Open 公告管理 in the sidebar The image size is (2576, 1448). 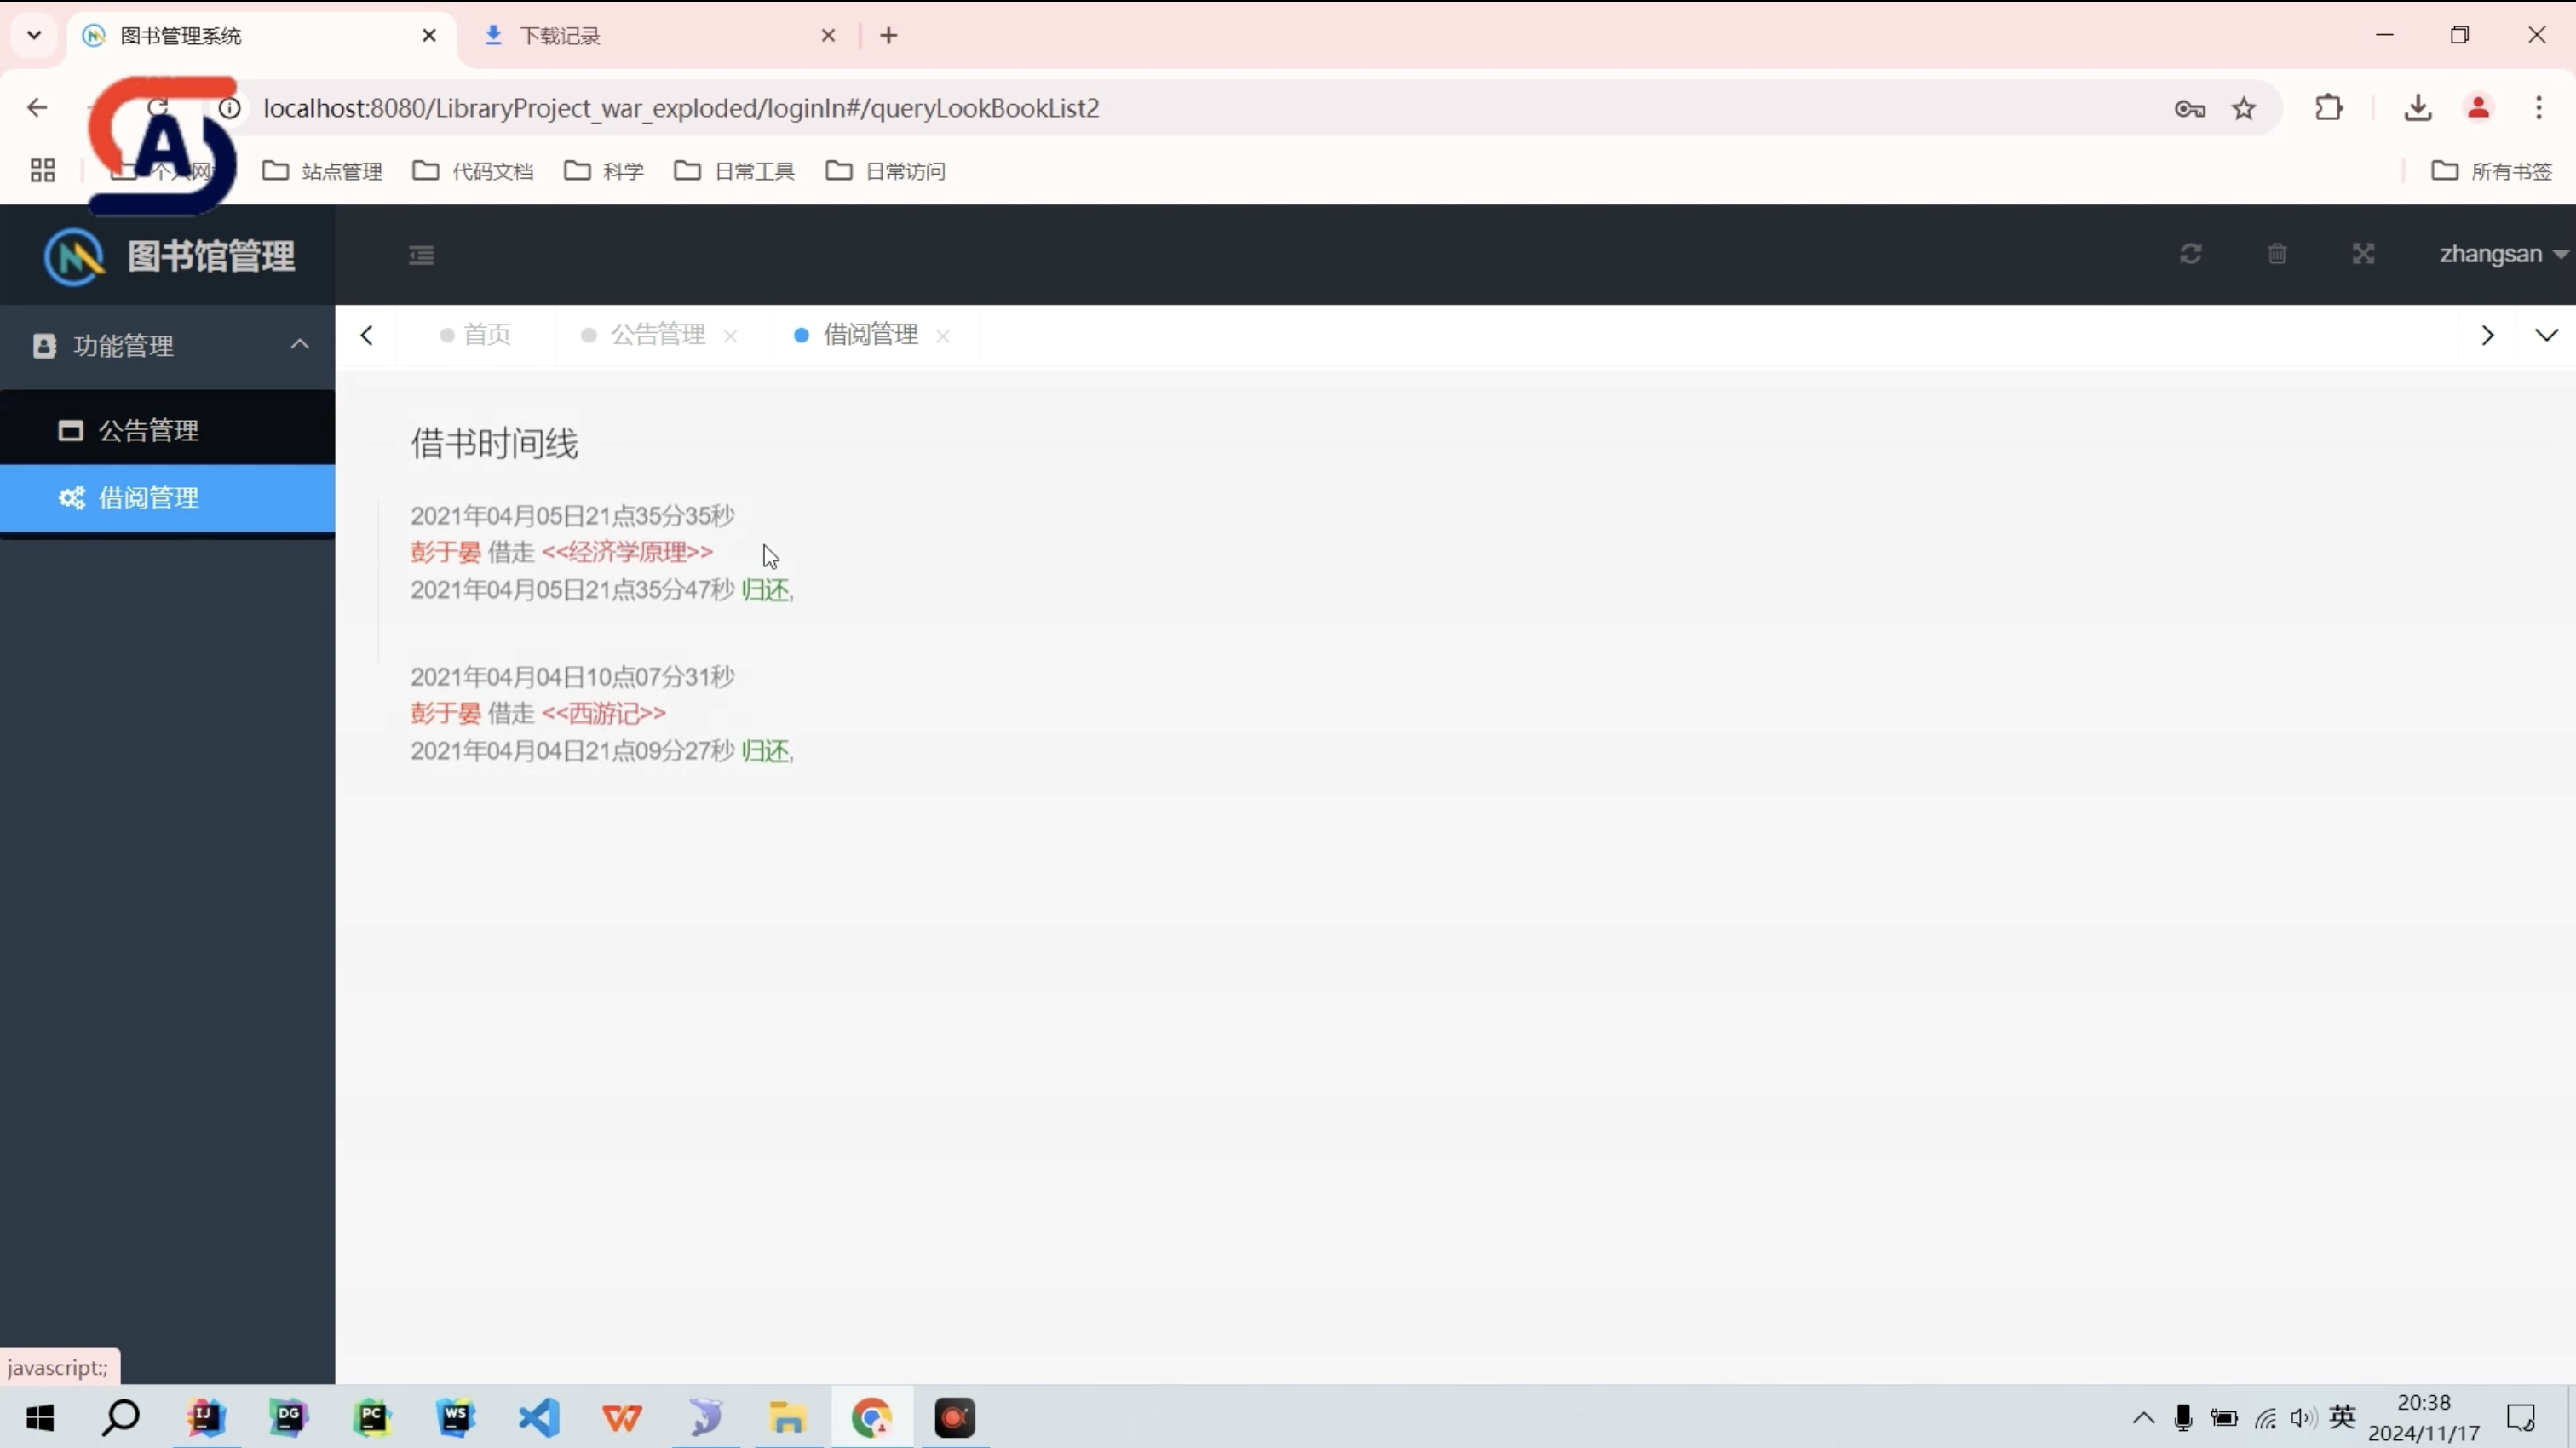pos(148,431)
